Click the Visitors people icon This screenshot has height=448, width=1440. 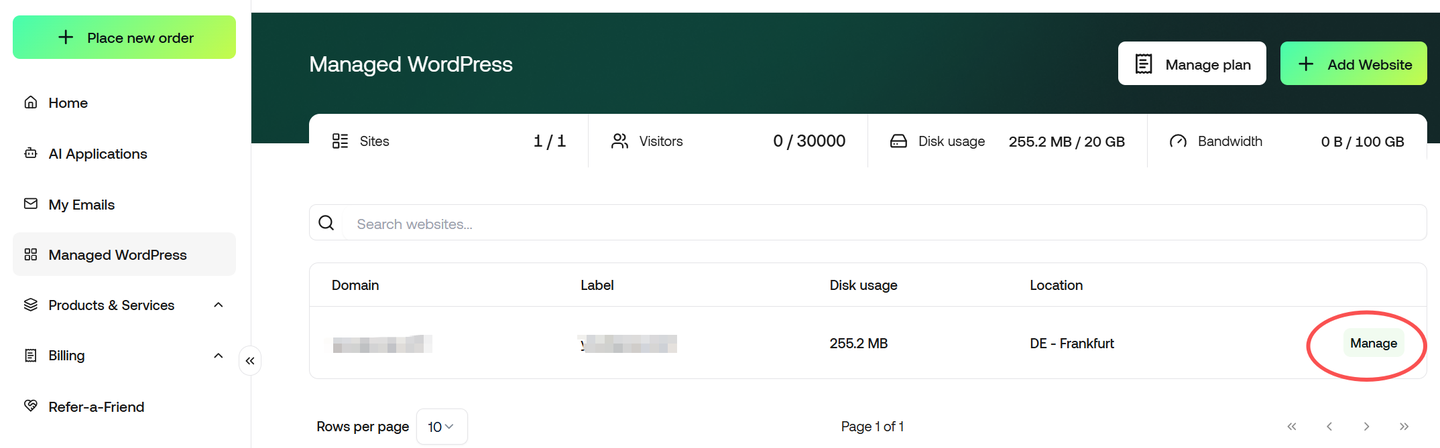click(x=620, y=141)
